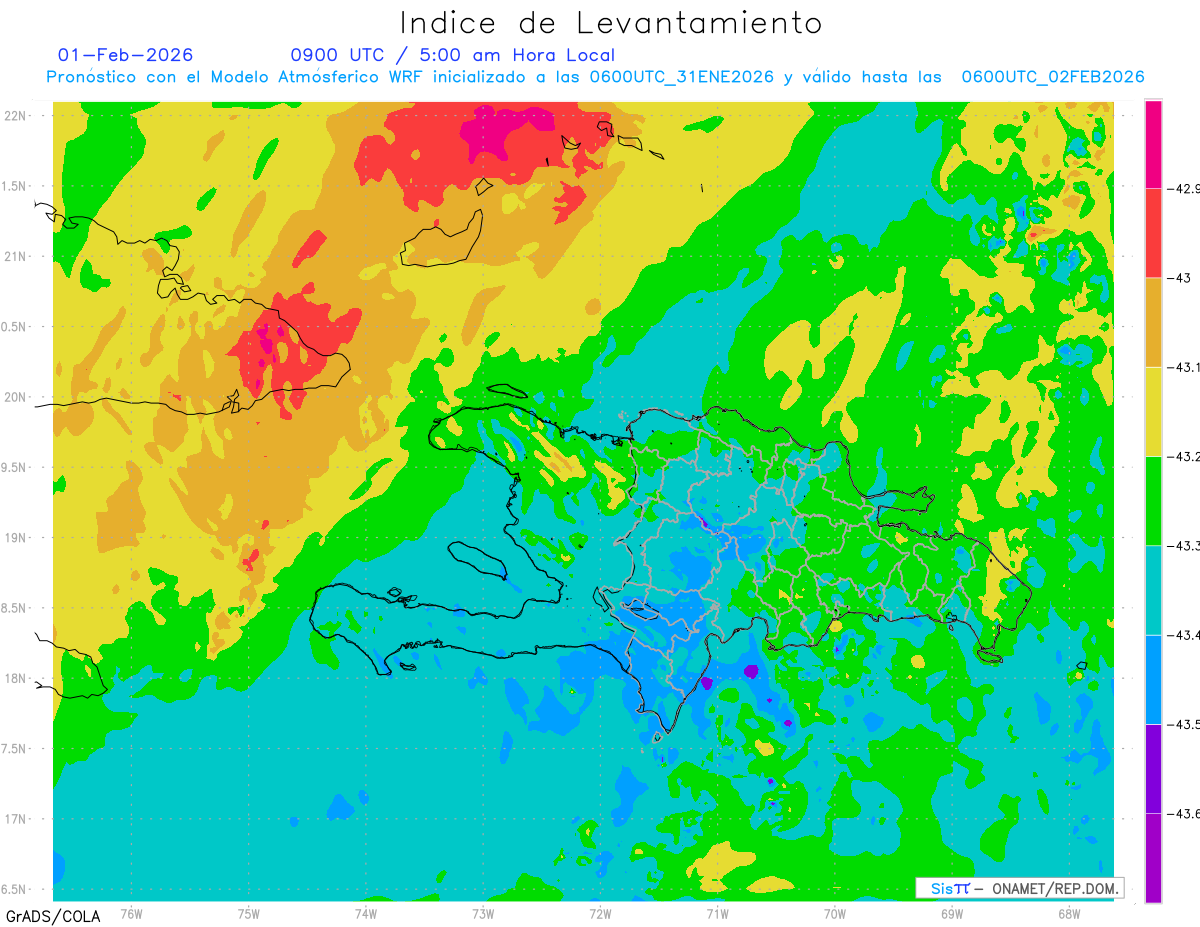Click the violet colorbar segment above -43.6
Screen dimensions: 1200x927
point(1153,767)
